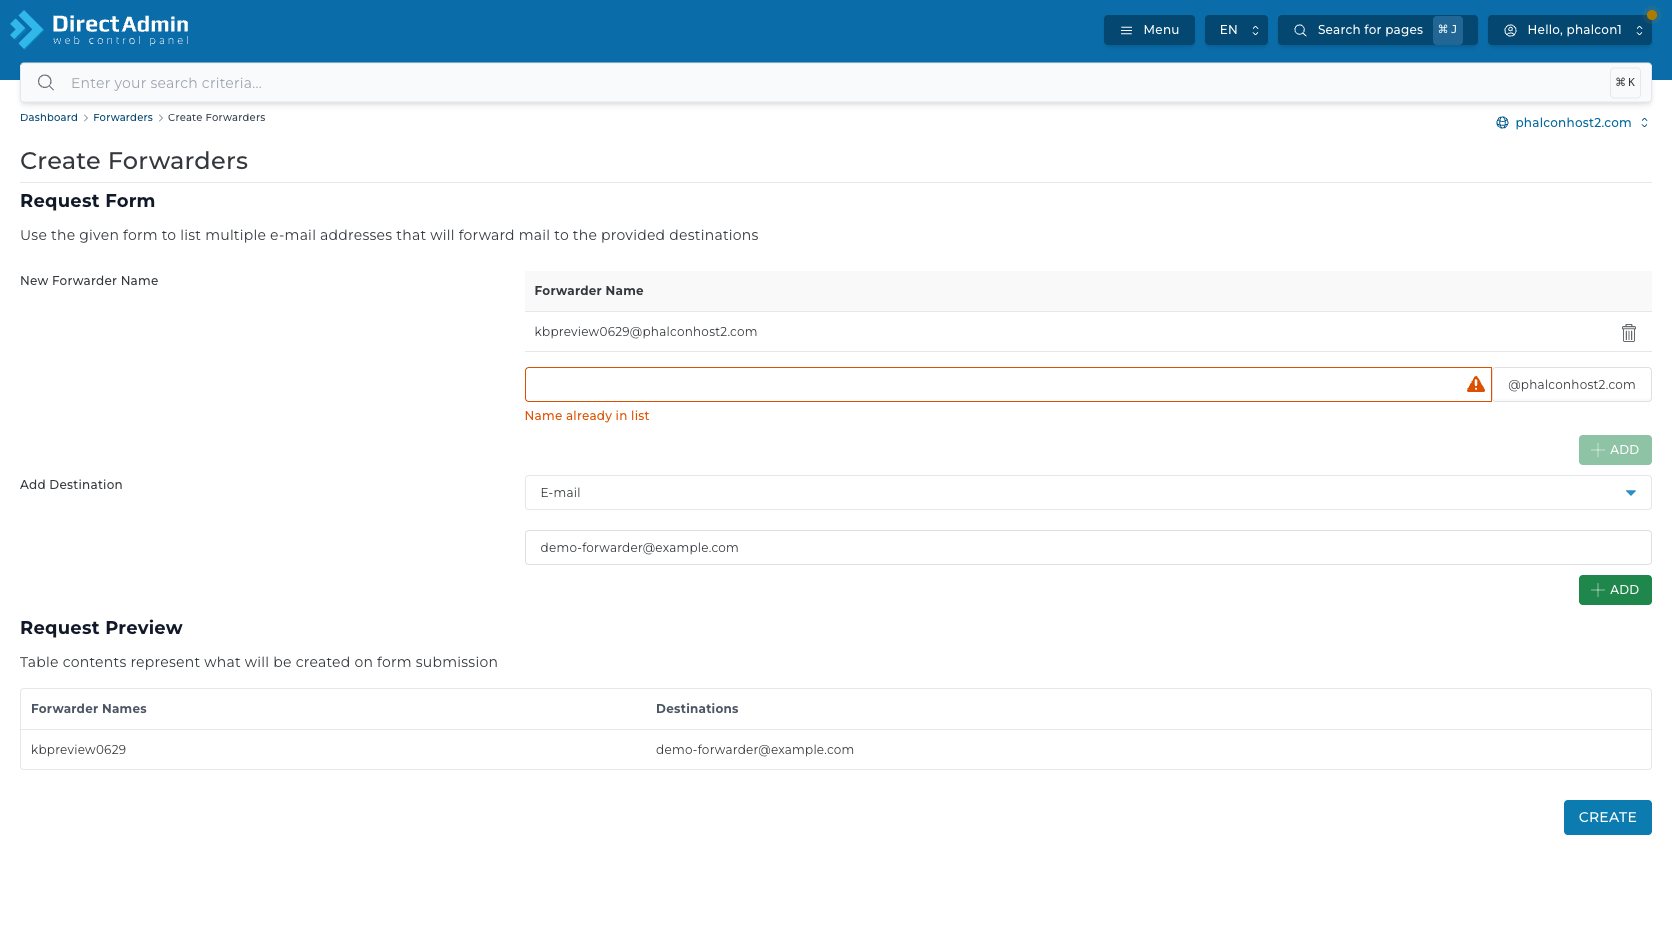Click the disabled ADD button for forwarder name
The width and height of the screenshot is (1672, 941).
(x=1615, y=450)
